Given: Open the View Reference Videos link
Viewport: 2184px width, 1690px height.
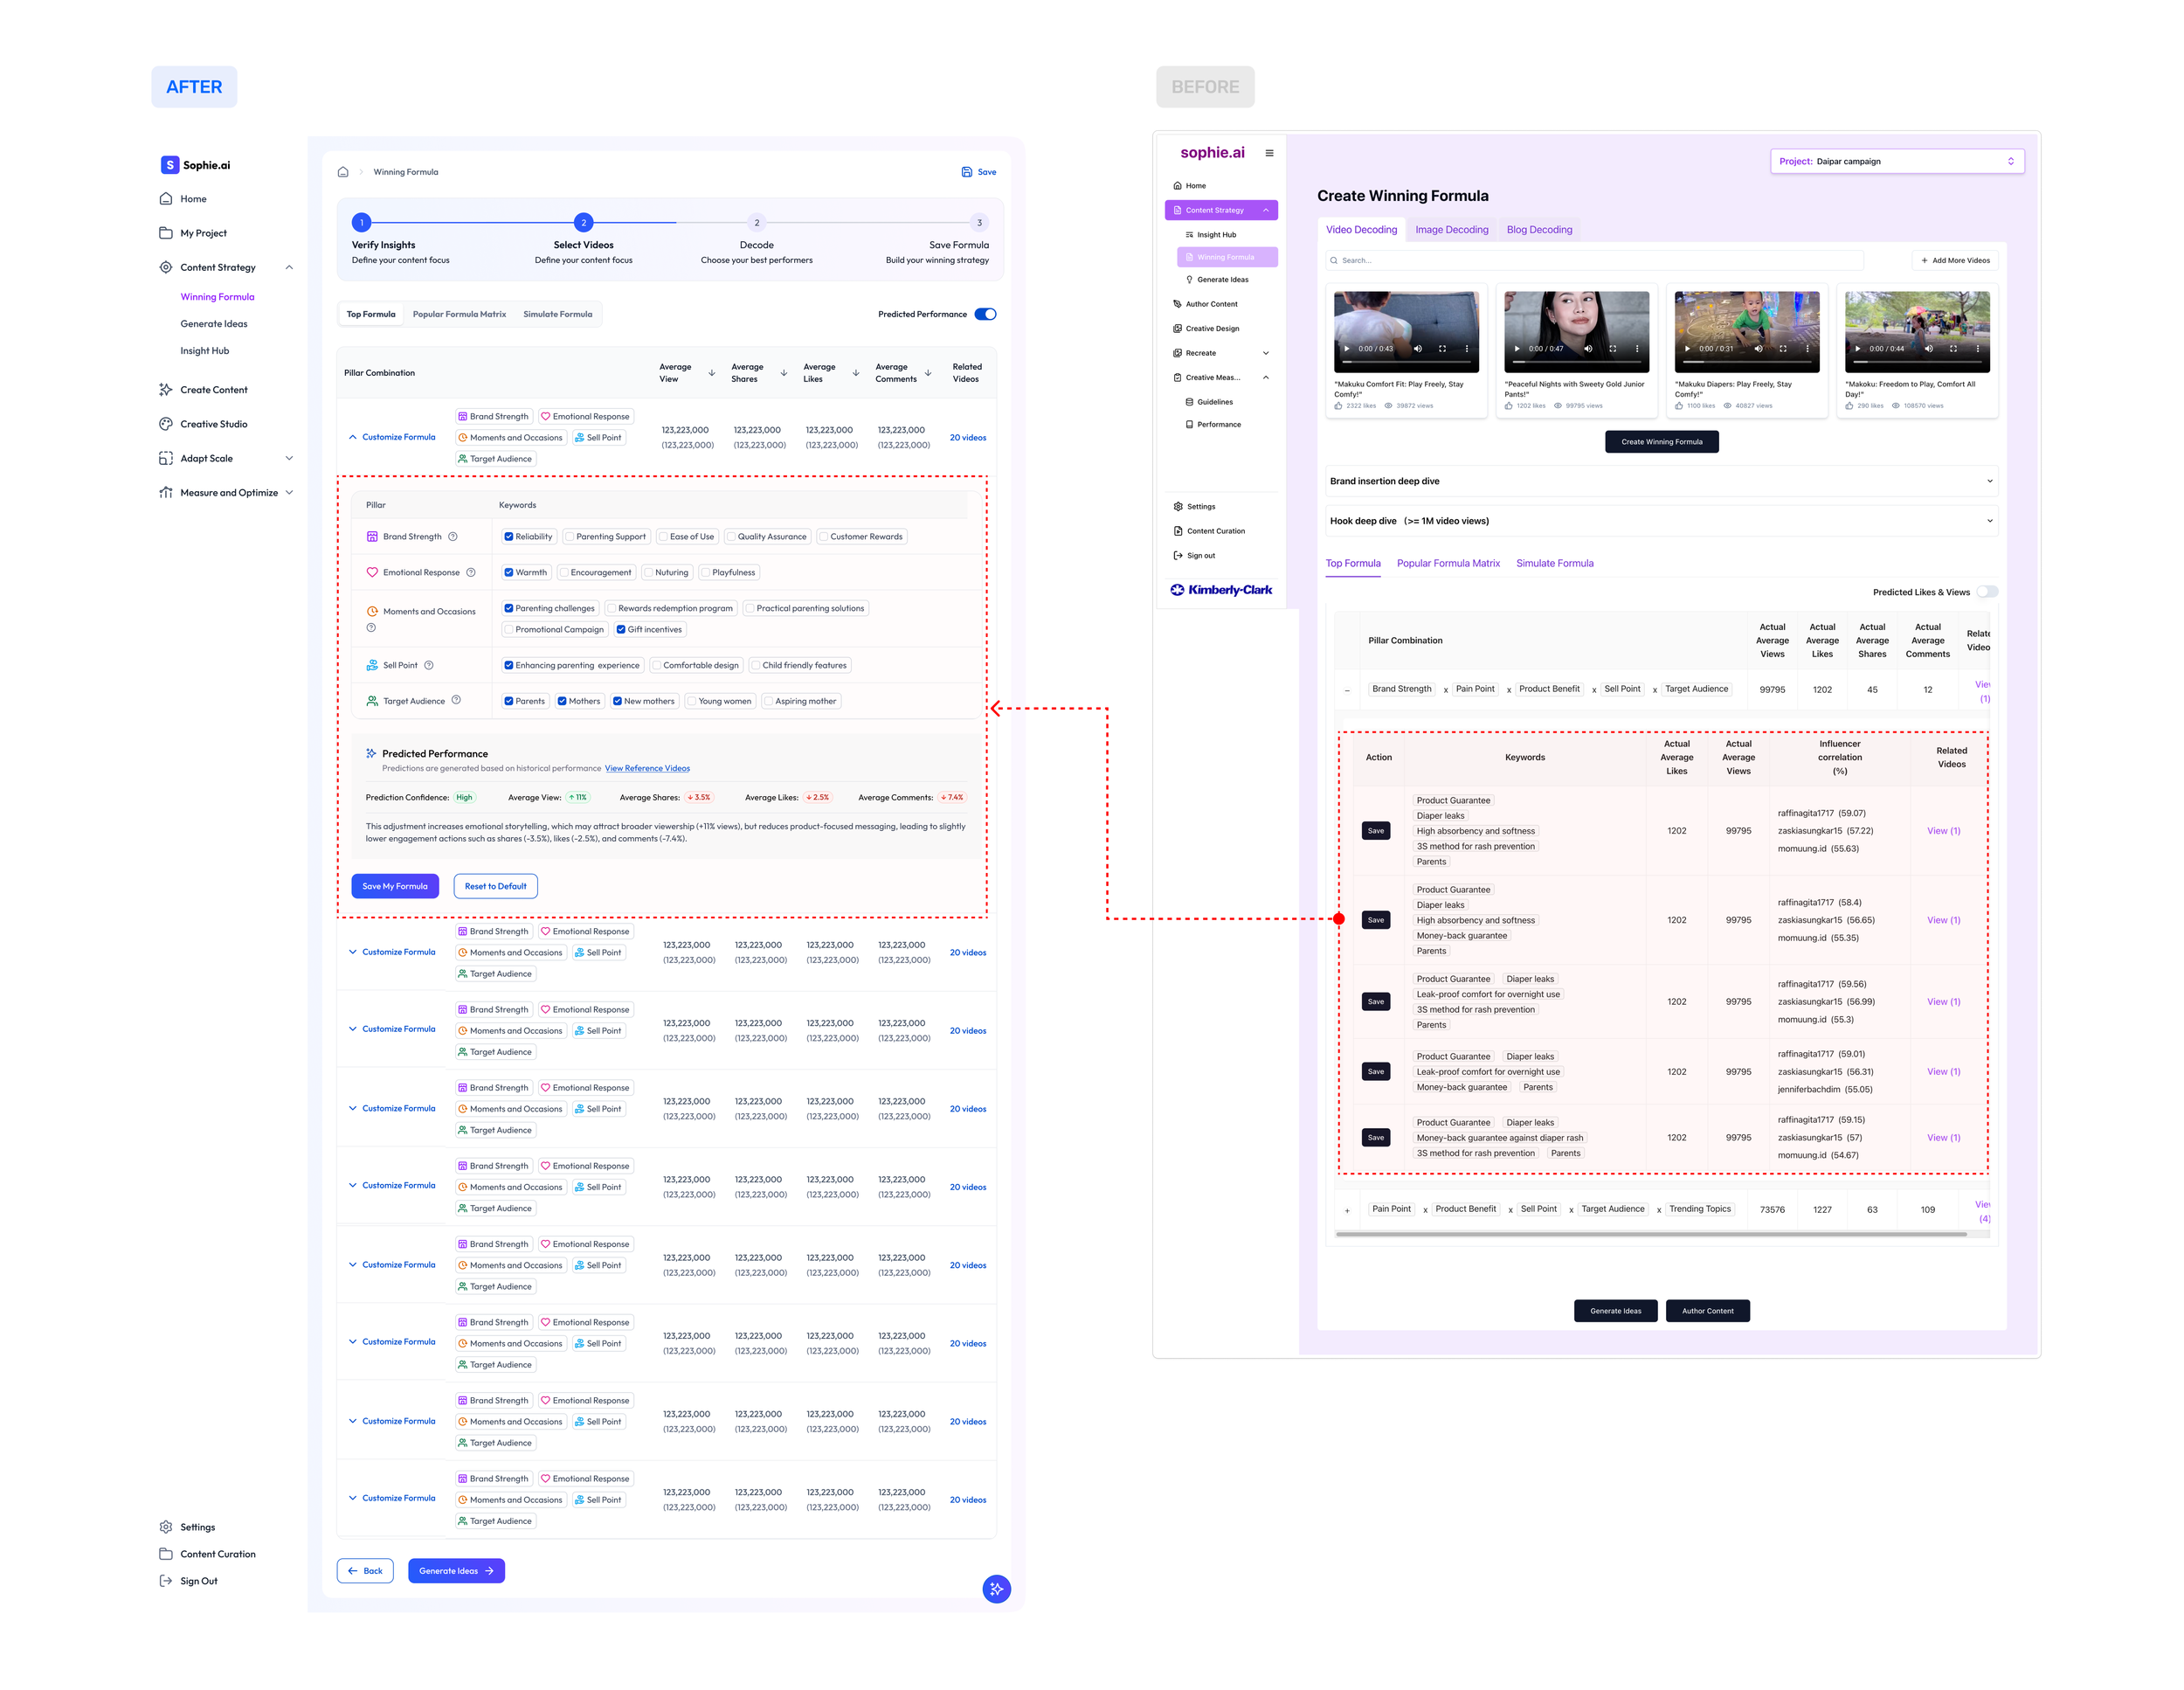Looking at the screenshot, I should [x=647, y=769].
